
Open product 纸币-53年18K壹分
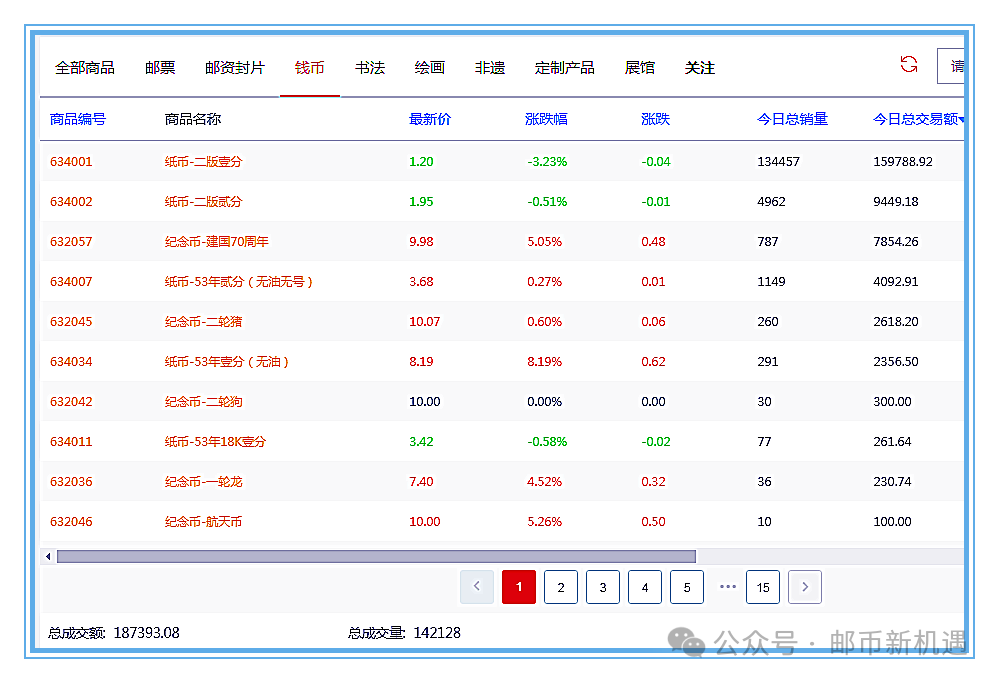[x=215, y=442]
